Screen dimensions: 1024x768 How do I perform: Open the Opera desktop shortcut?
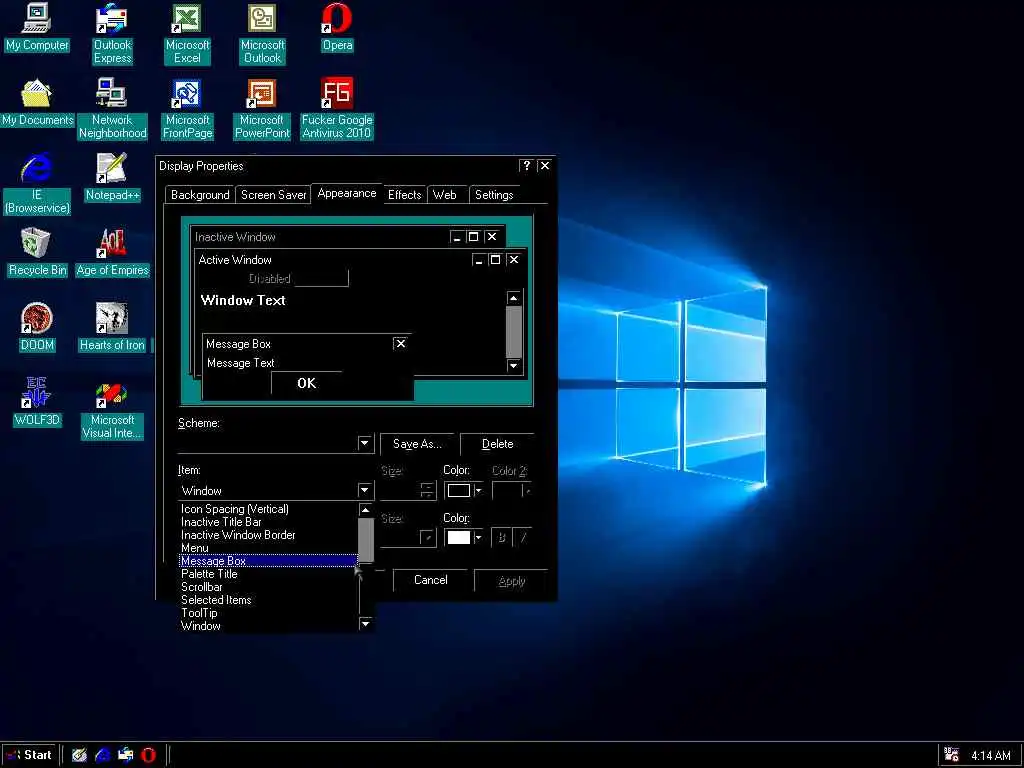coord(337,27)
